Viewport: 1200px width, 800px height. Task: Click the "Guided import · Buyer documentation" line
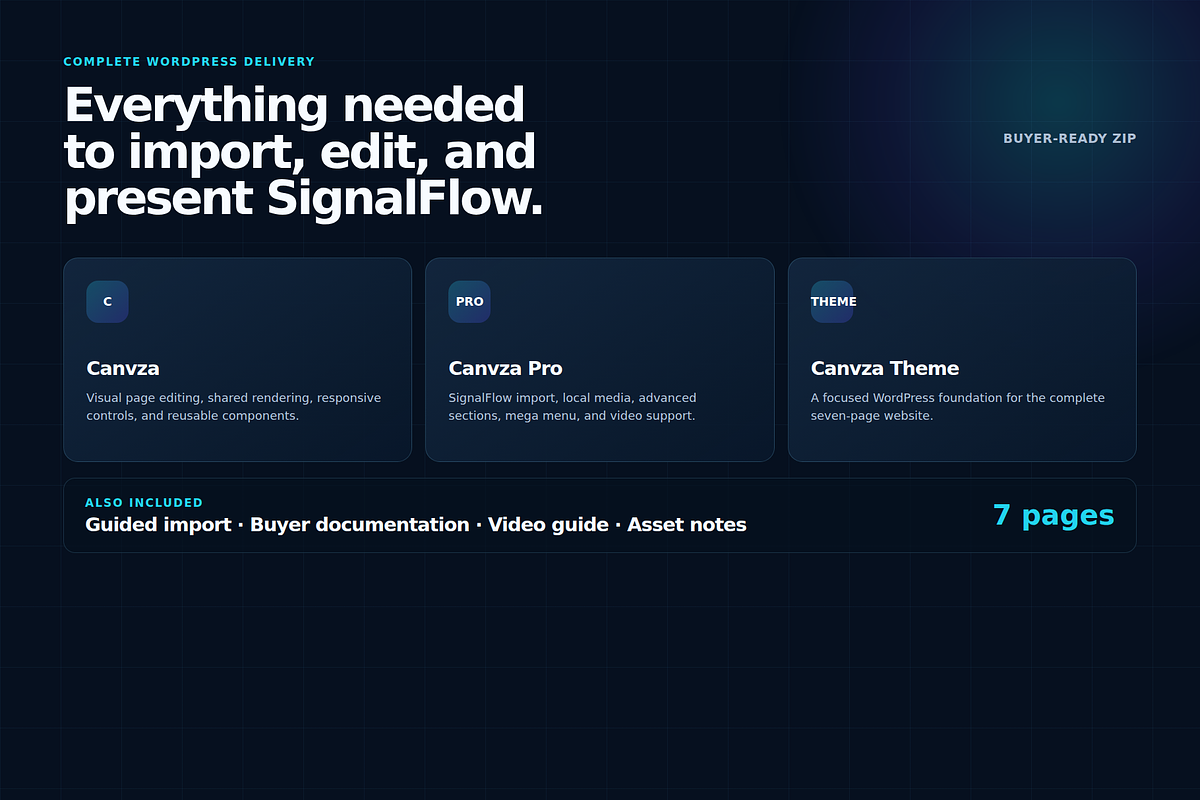[416, 525]
